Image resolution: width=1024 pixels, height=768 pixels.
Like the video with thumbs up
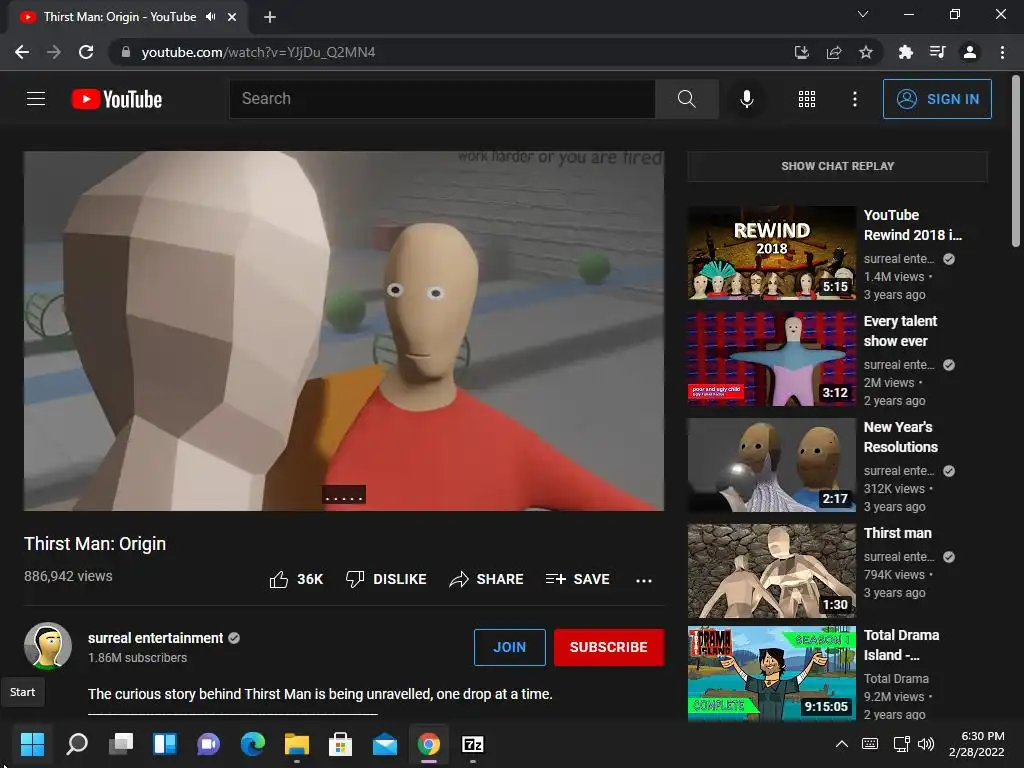coord(296,579)
